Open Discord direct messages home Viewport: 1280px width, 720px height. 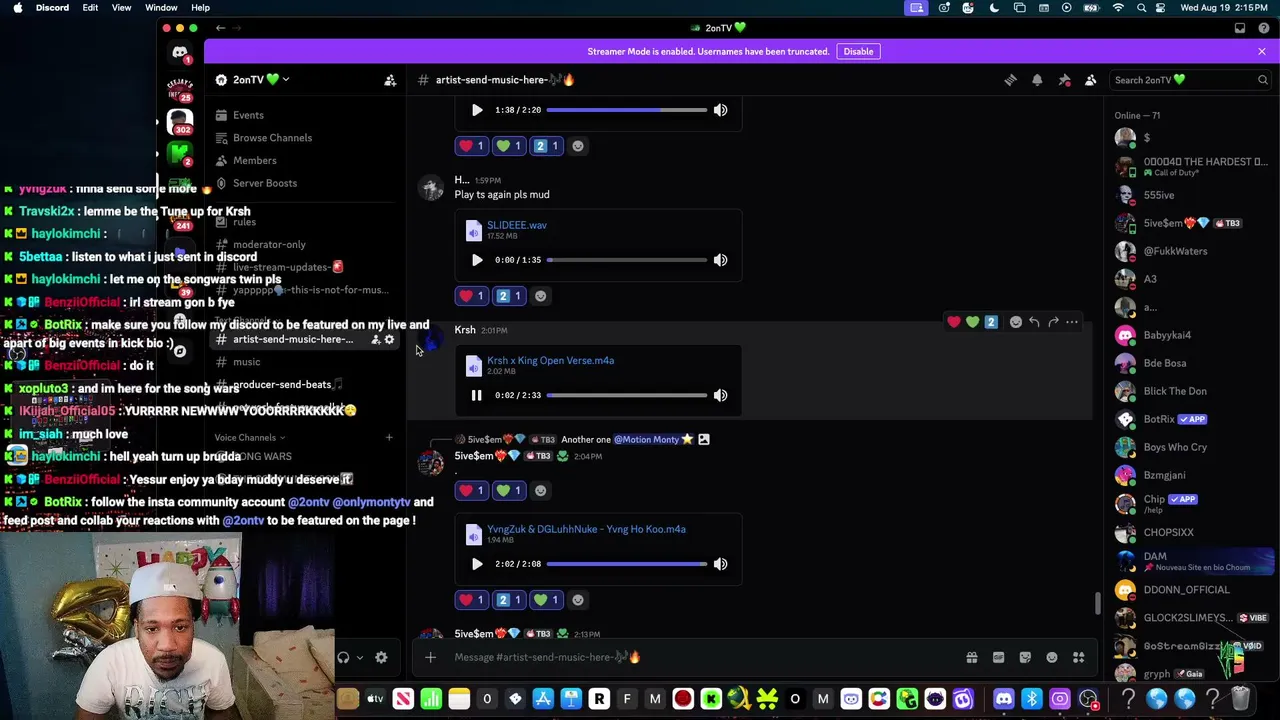coord(180,53)
